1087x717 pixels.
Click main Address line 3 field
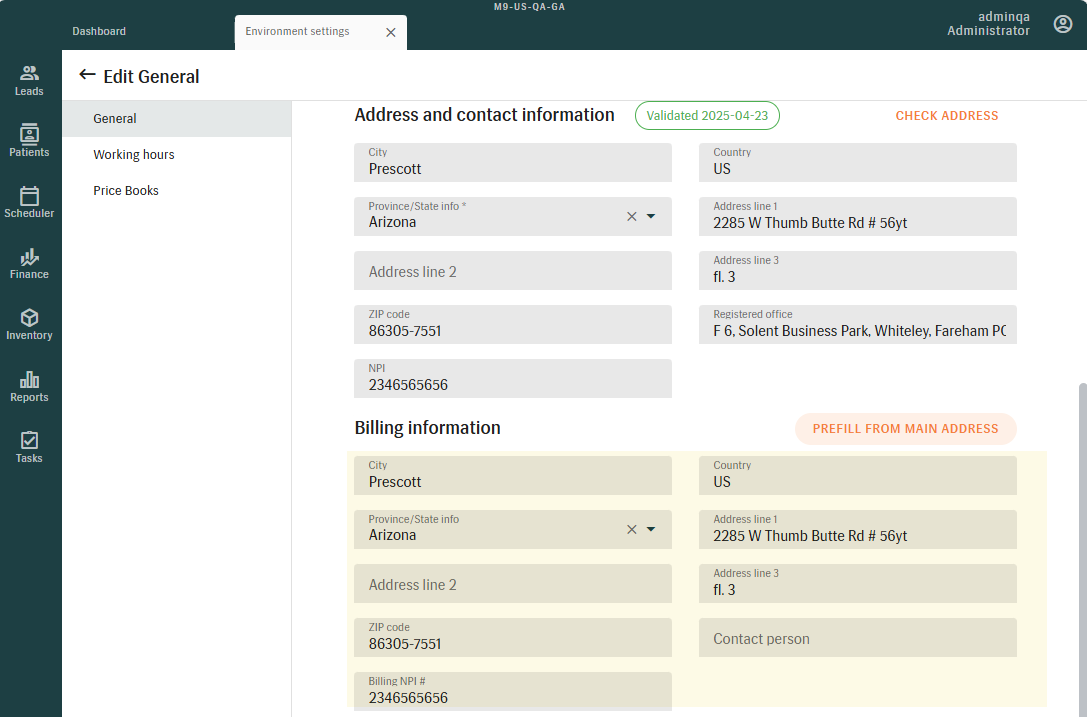tap(858, 270)
